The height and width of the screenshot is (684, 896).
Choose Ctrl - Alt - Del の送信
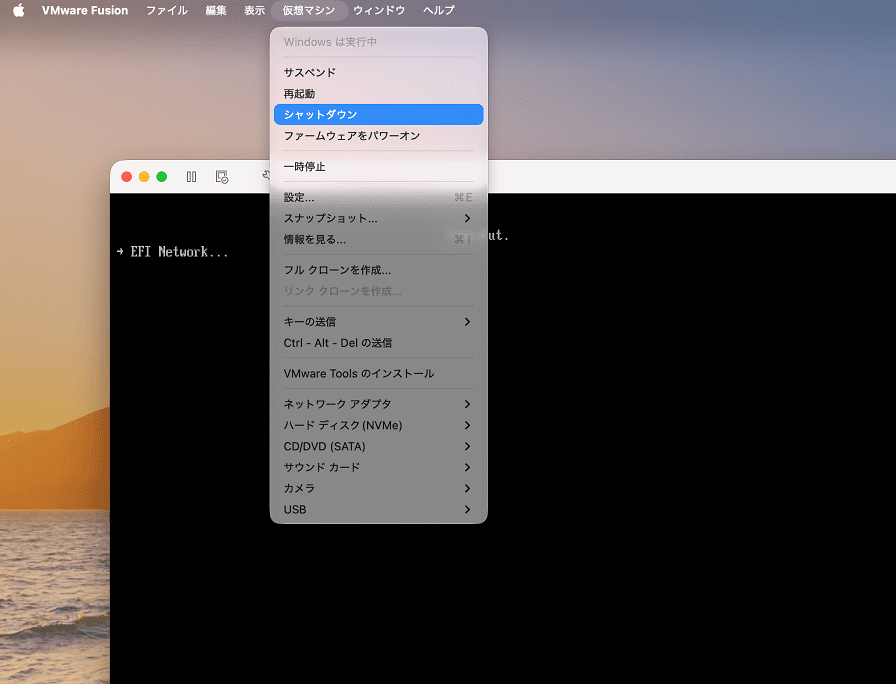click(x=379, y=343)
